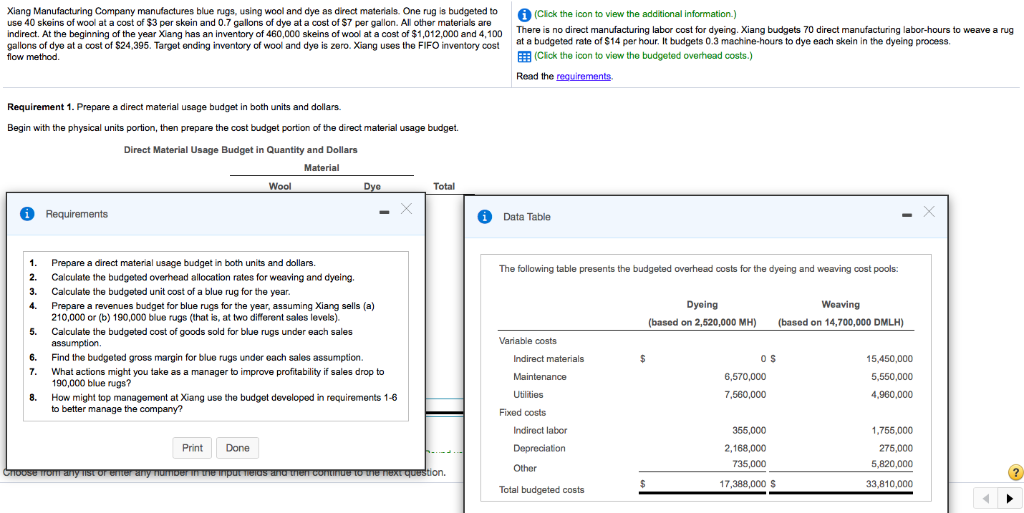This screenshot has width=1024, height=513.
Task: Click the Utilities row label
Action: pos(528,394)
